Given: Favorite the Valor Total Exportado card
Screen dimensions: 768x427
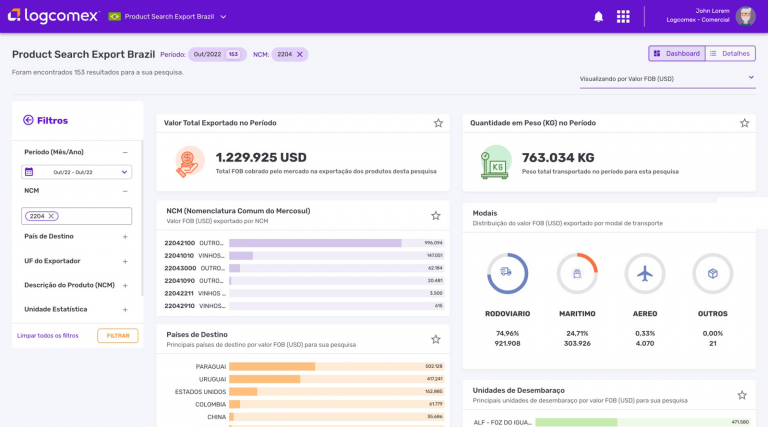Looking at the screenshot, I should tap(438, 123).
